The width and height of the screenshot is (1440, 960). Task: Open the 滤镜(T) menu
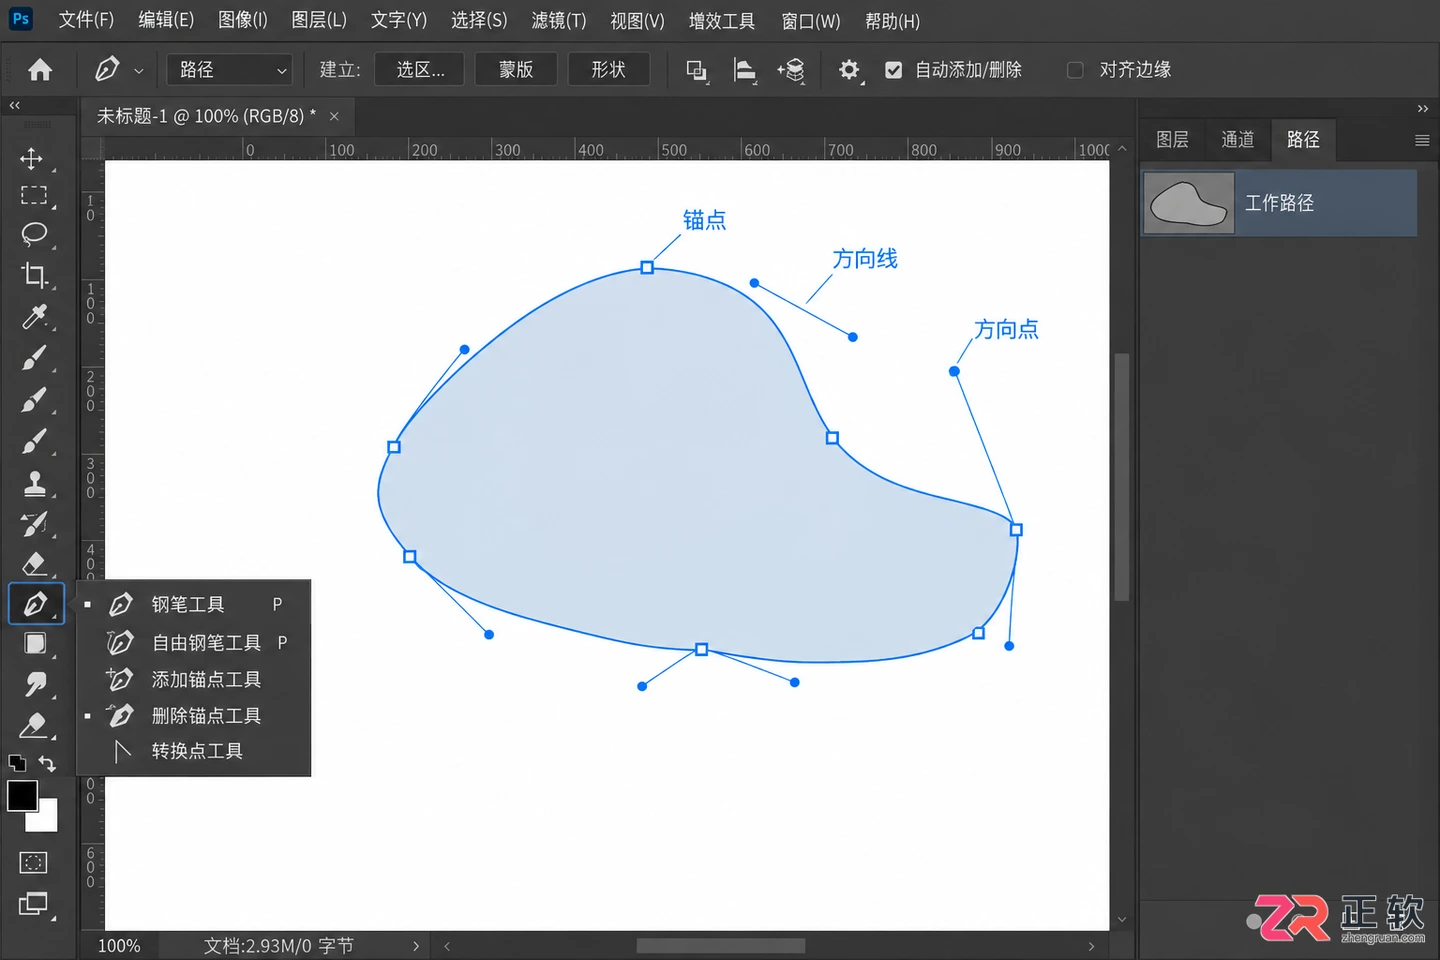(x=559, y=20)
